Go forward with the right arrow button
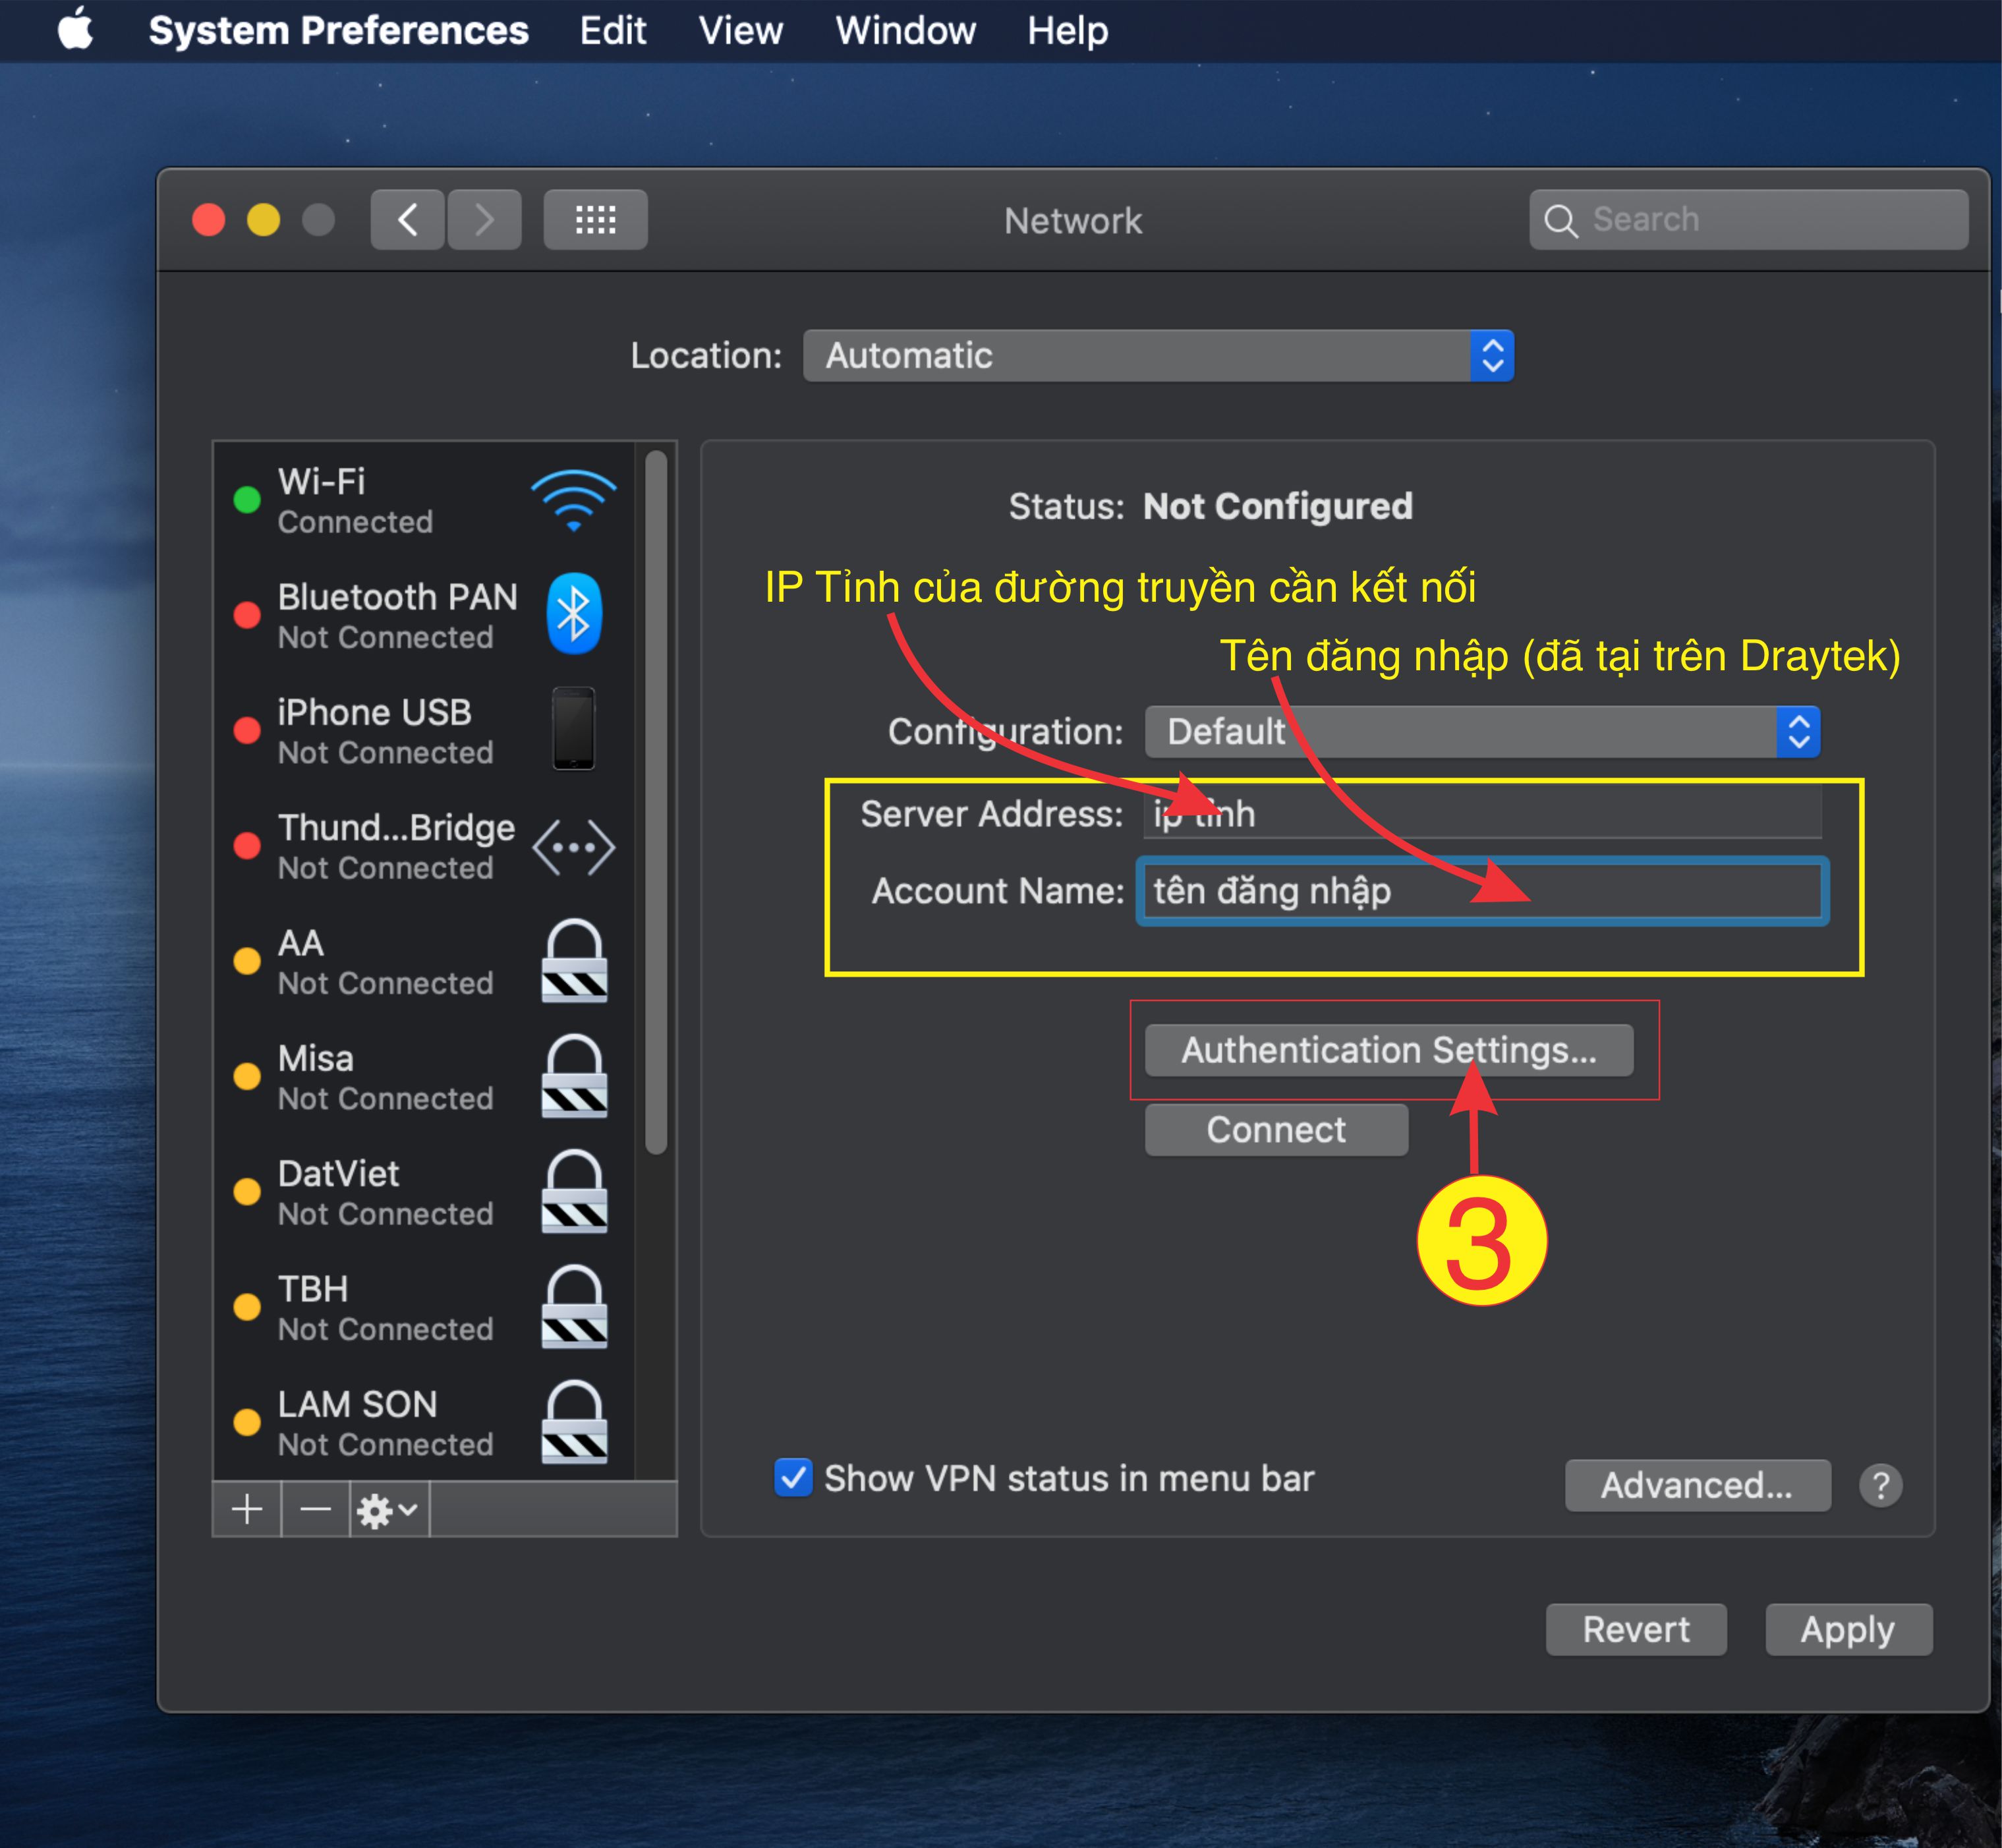 coord(484,219)
